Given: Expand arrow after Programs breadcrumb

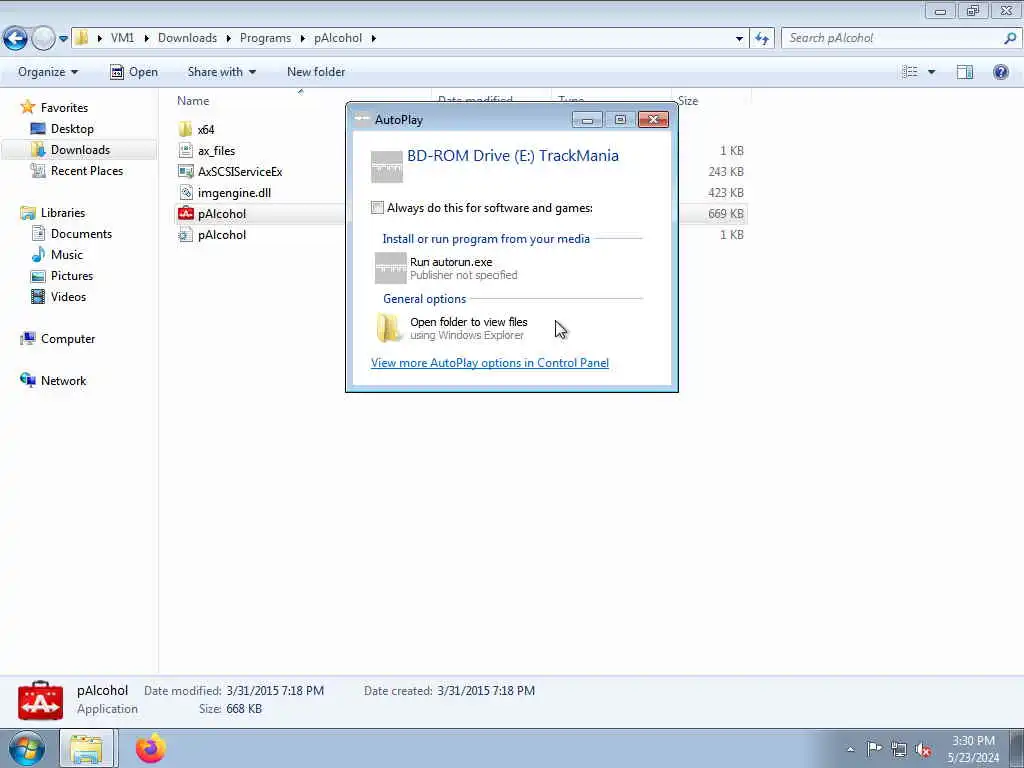Looking at the screenshot, I should [302, 39].
